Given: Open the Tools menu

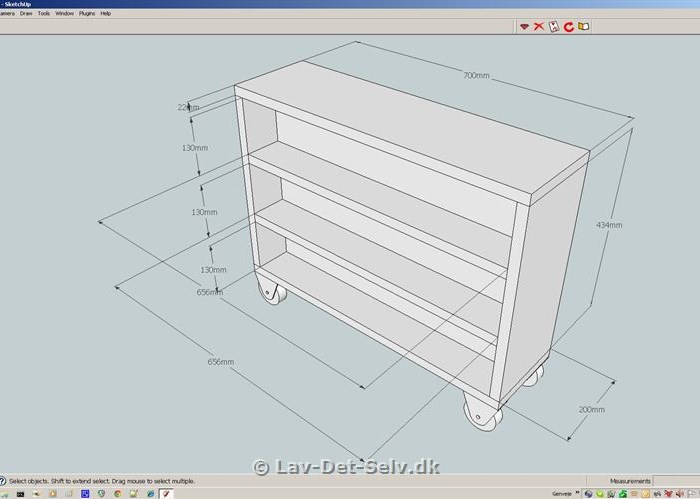Looking at the screenshot, I should (x=44, y=13).
